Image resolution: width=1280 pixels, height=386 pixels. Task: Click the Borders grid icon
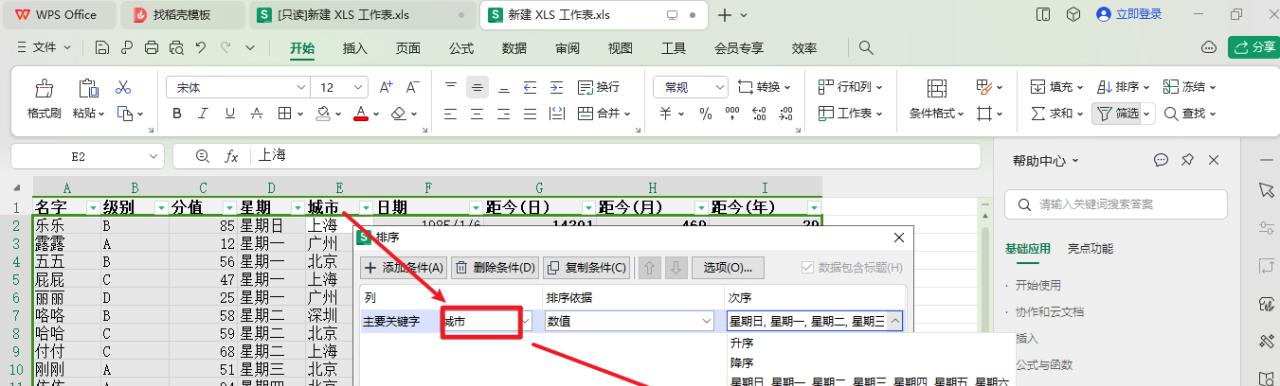[x=284, y=114]
